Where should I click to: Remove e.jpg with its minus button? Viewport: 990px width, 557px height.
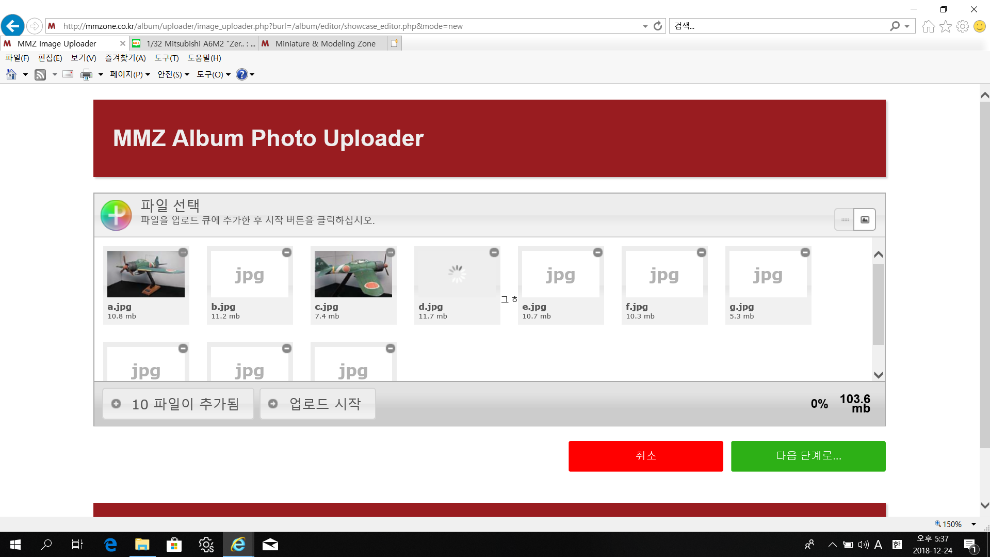pyautogui.click(x=598, y=252)
